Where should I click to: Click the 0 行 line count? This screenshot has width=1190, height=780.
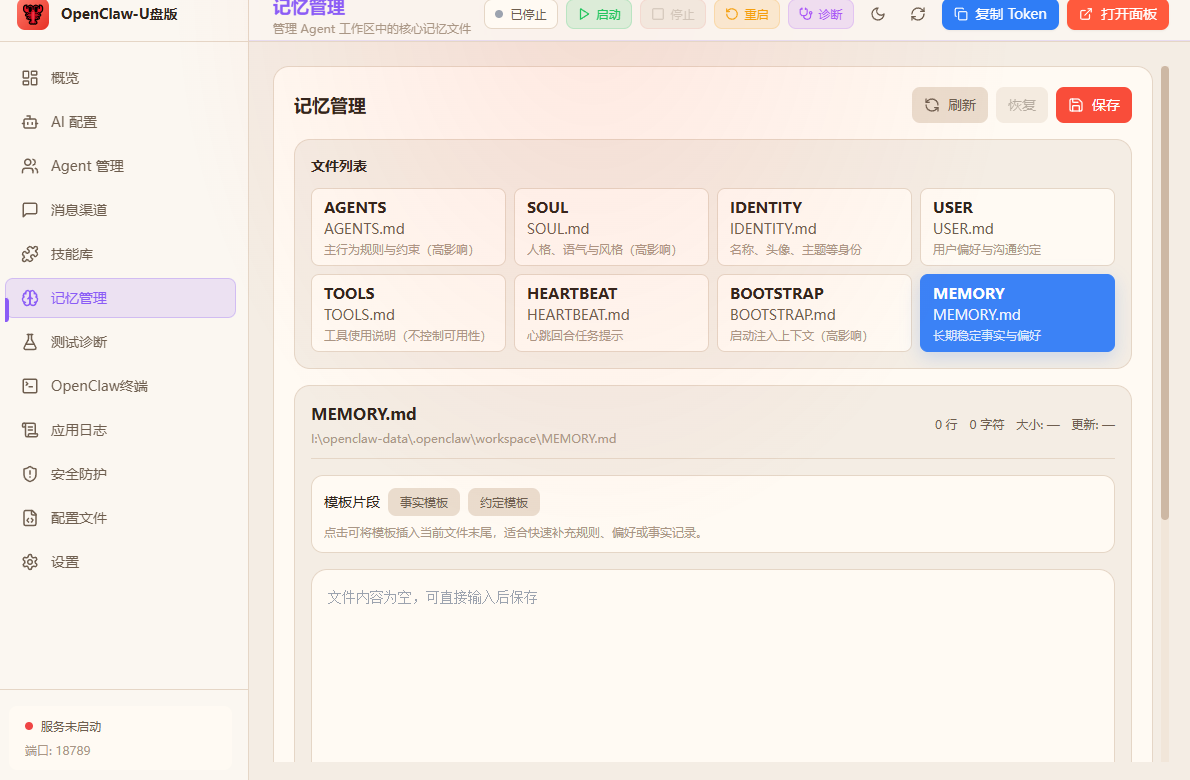[946, 425]
